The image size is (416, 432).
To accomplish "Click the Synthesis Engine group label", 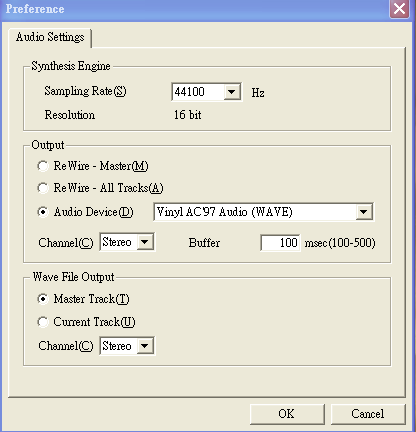I will coord(71,66).
